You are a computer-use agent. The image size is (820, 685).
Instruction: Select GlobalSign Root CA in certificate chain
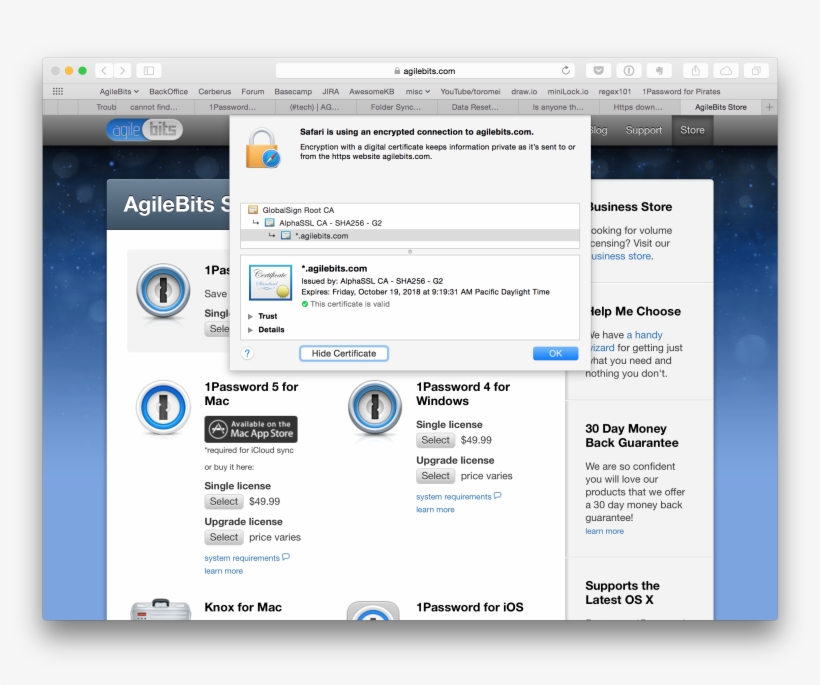pyautogui.click(x=297, y=210)
